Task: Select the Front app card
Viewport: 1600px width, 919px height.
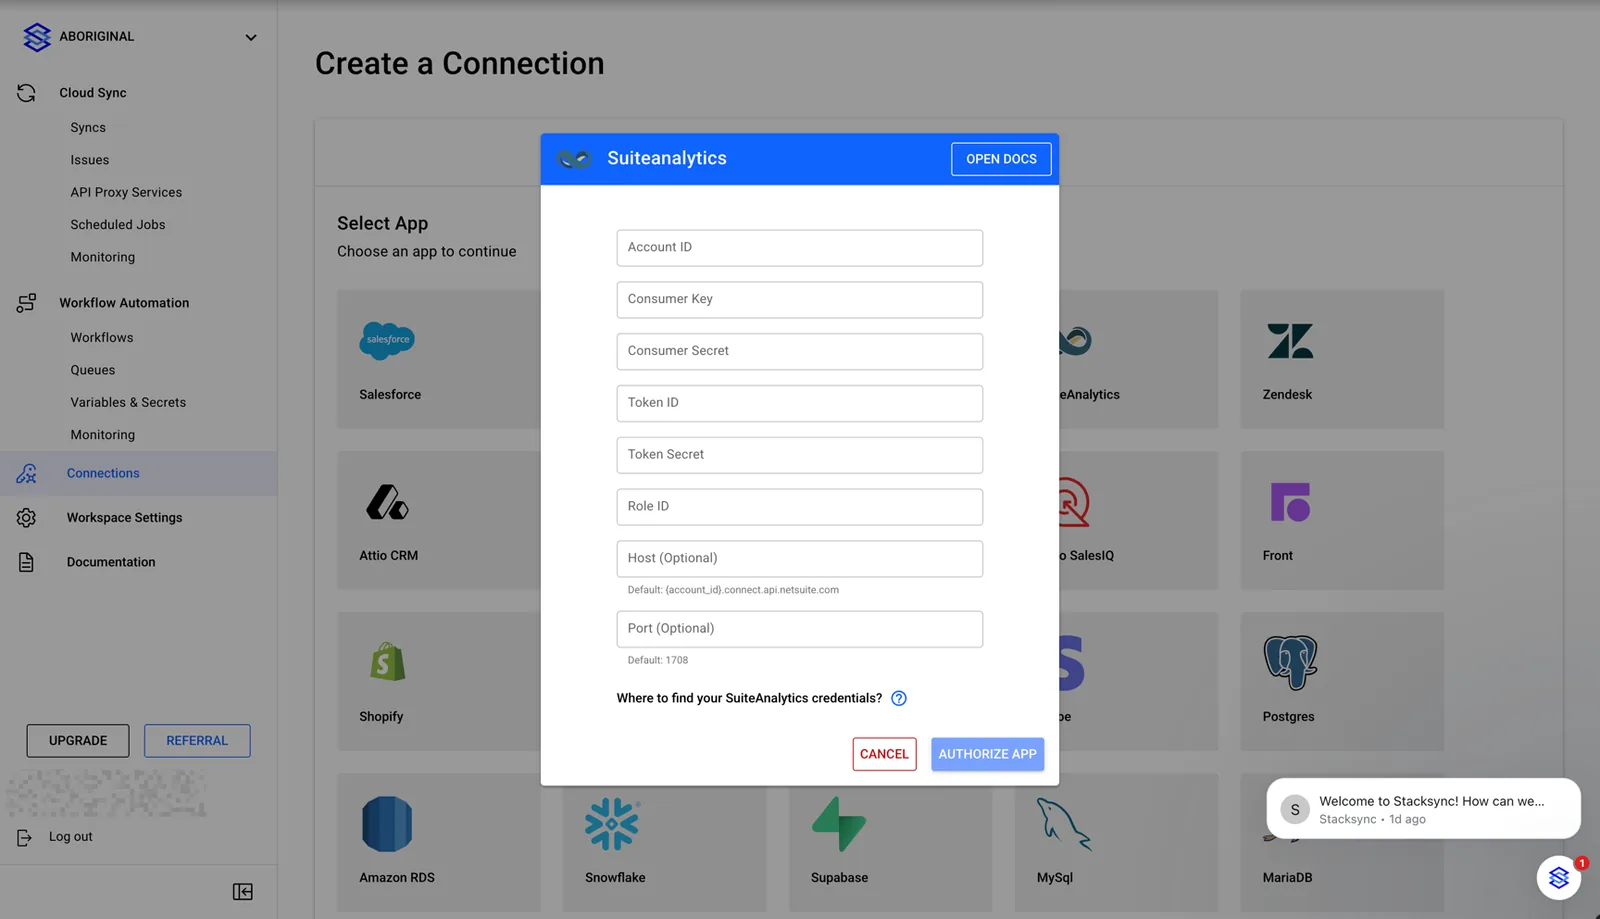Action: [x=1342, y=520]
